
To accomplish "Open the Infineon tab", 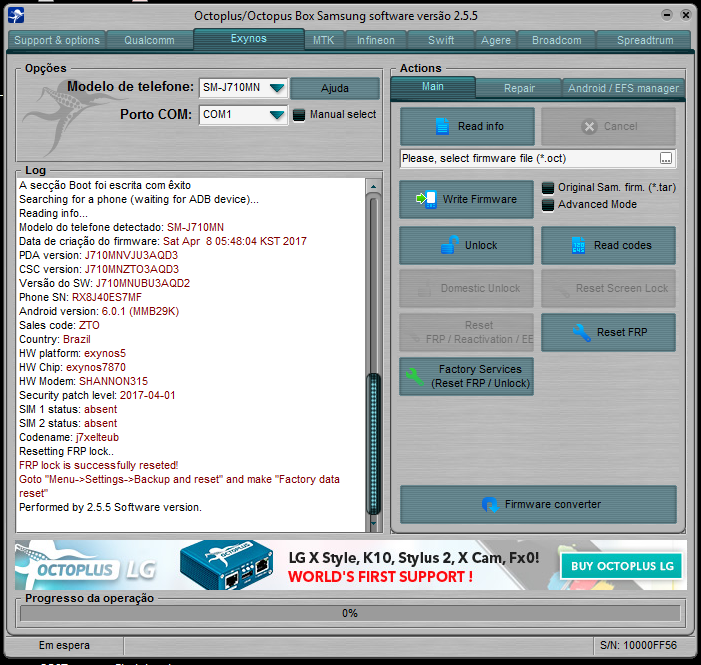I will point(376,40).
